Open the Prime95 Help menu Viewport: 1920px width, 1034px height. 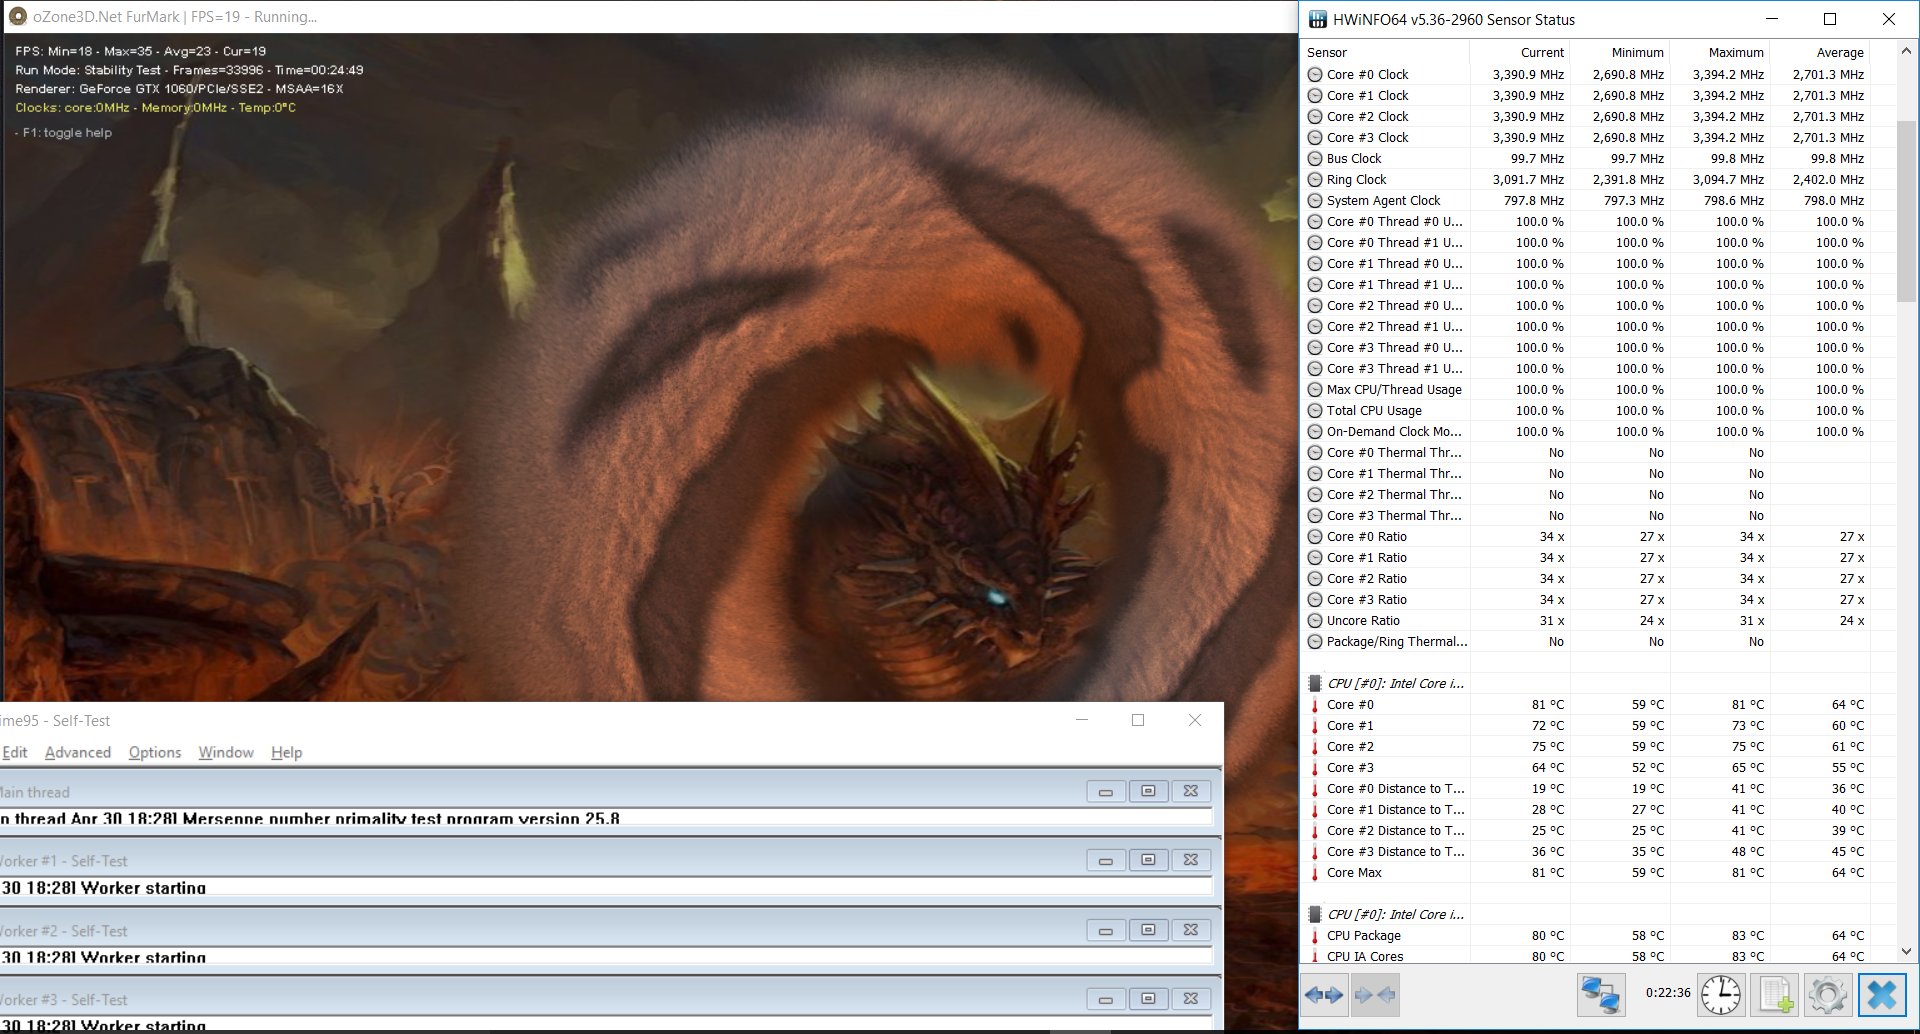tap(287, 753)
